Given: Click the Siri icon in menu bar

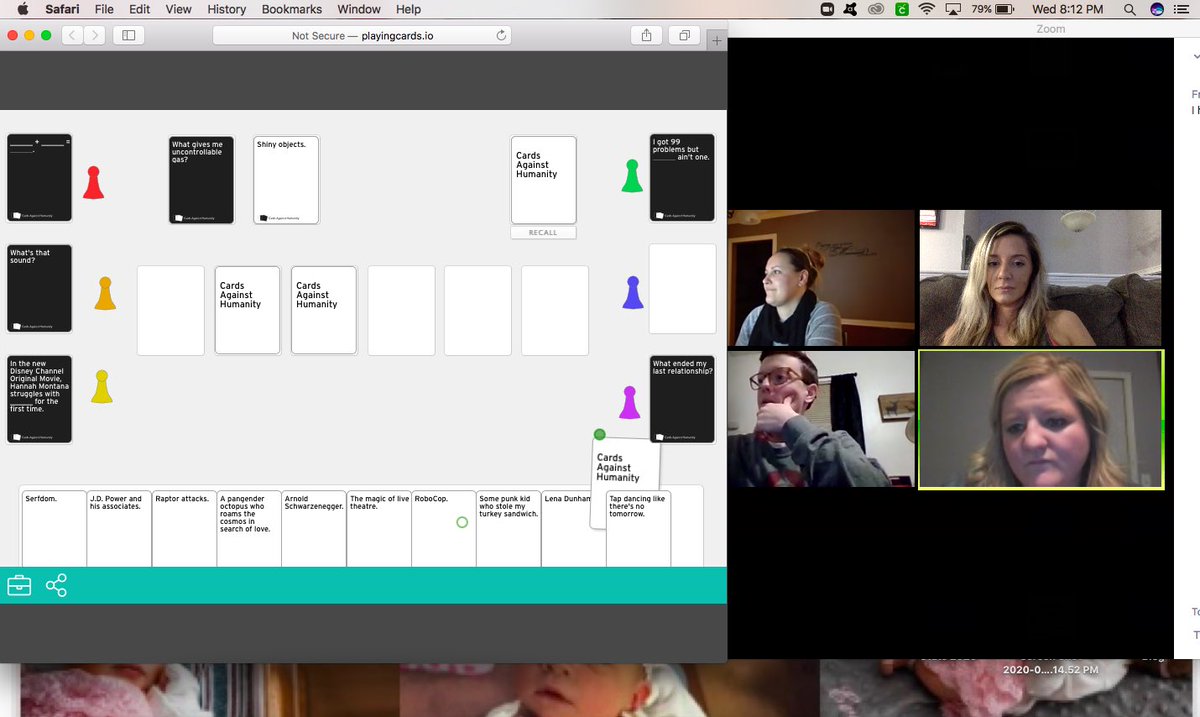Looking at the screenshot, I should pyautogui.click(x=1157, y=9).
